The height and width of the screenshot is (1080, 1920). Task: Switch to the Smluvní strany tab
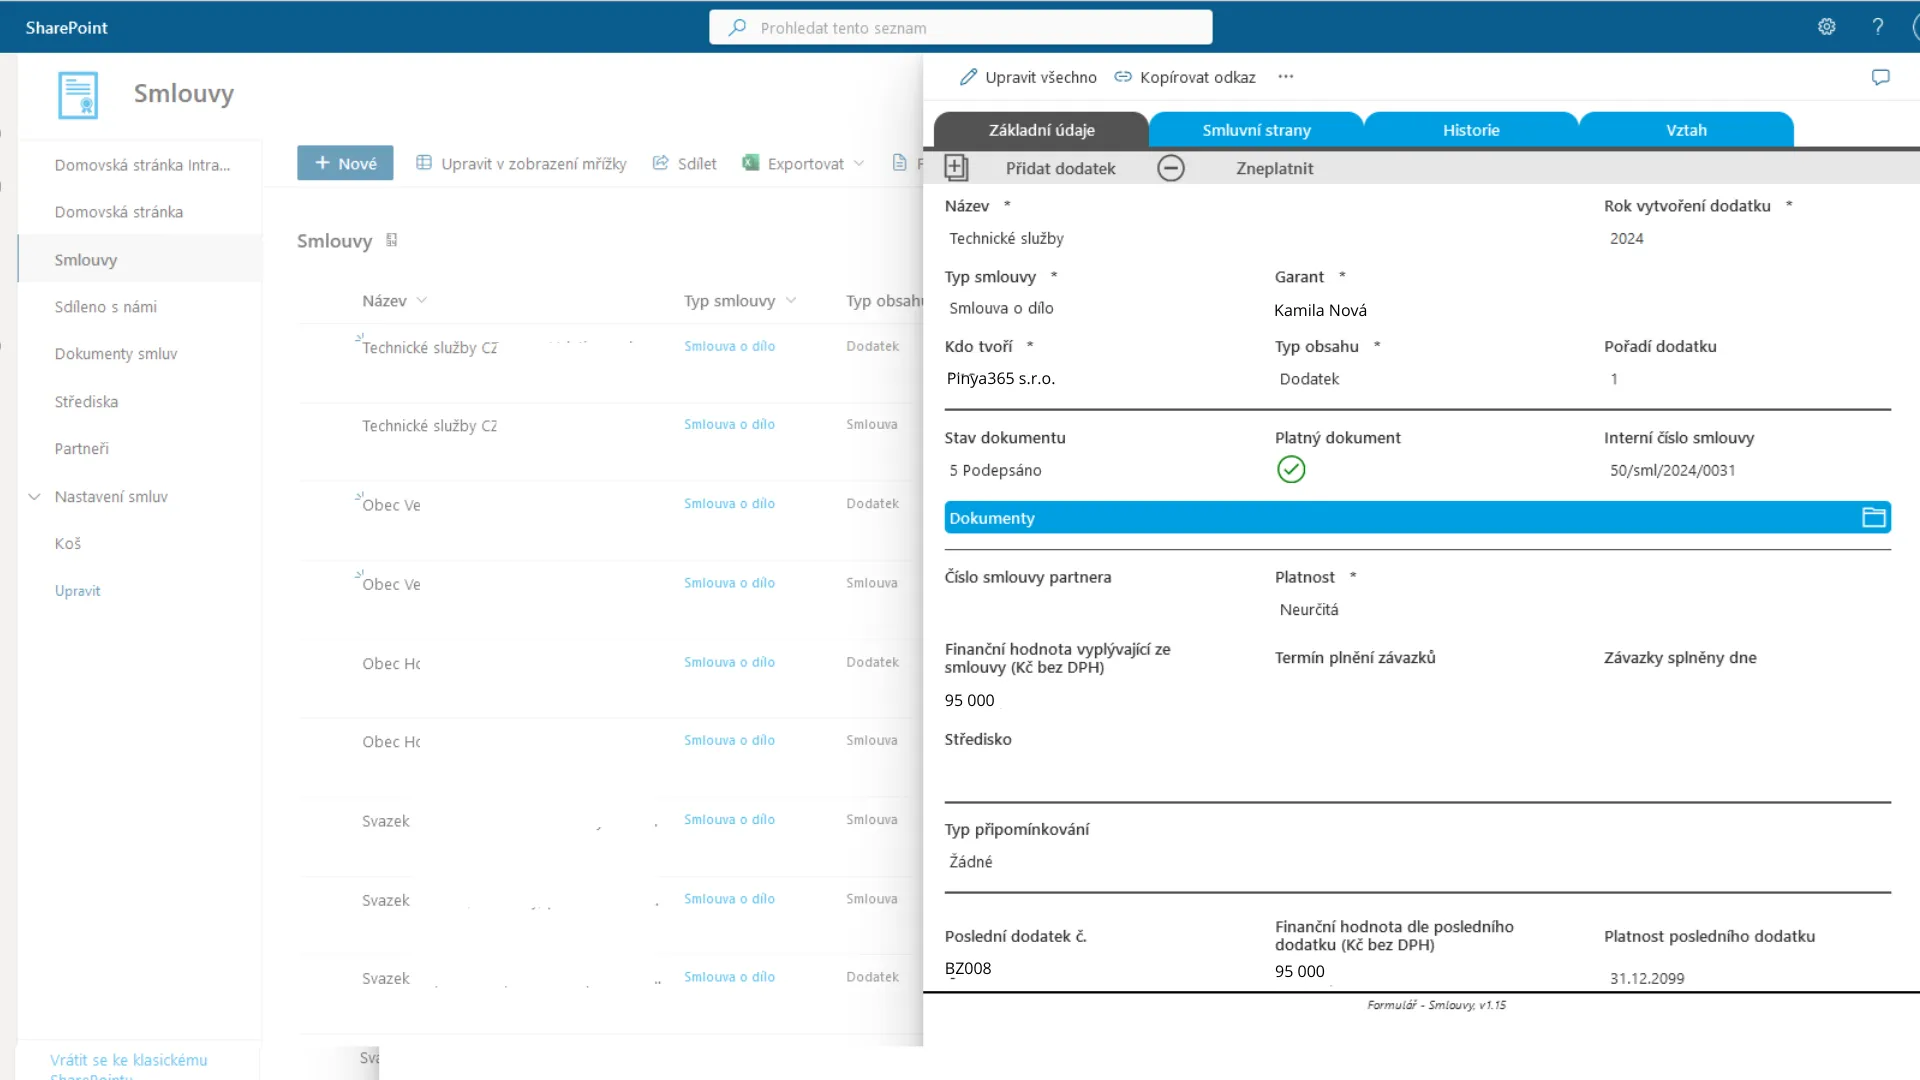tap(1256, 130)
